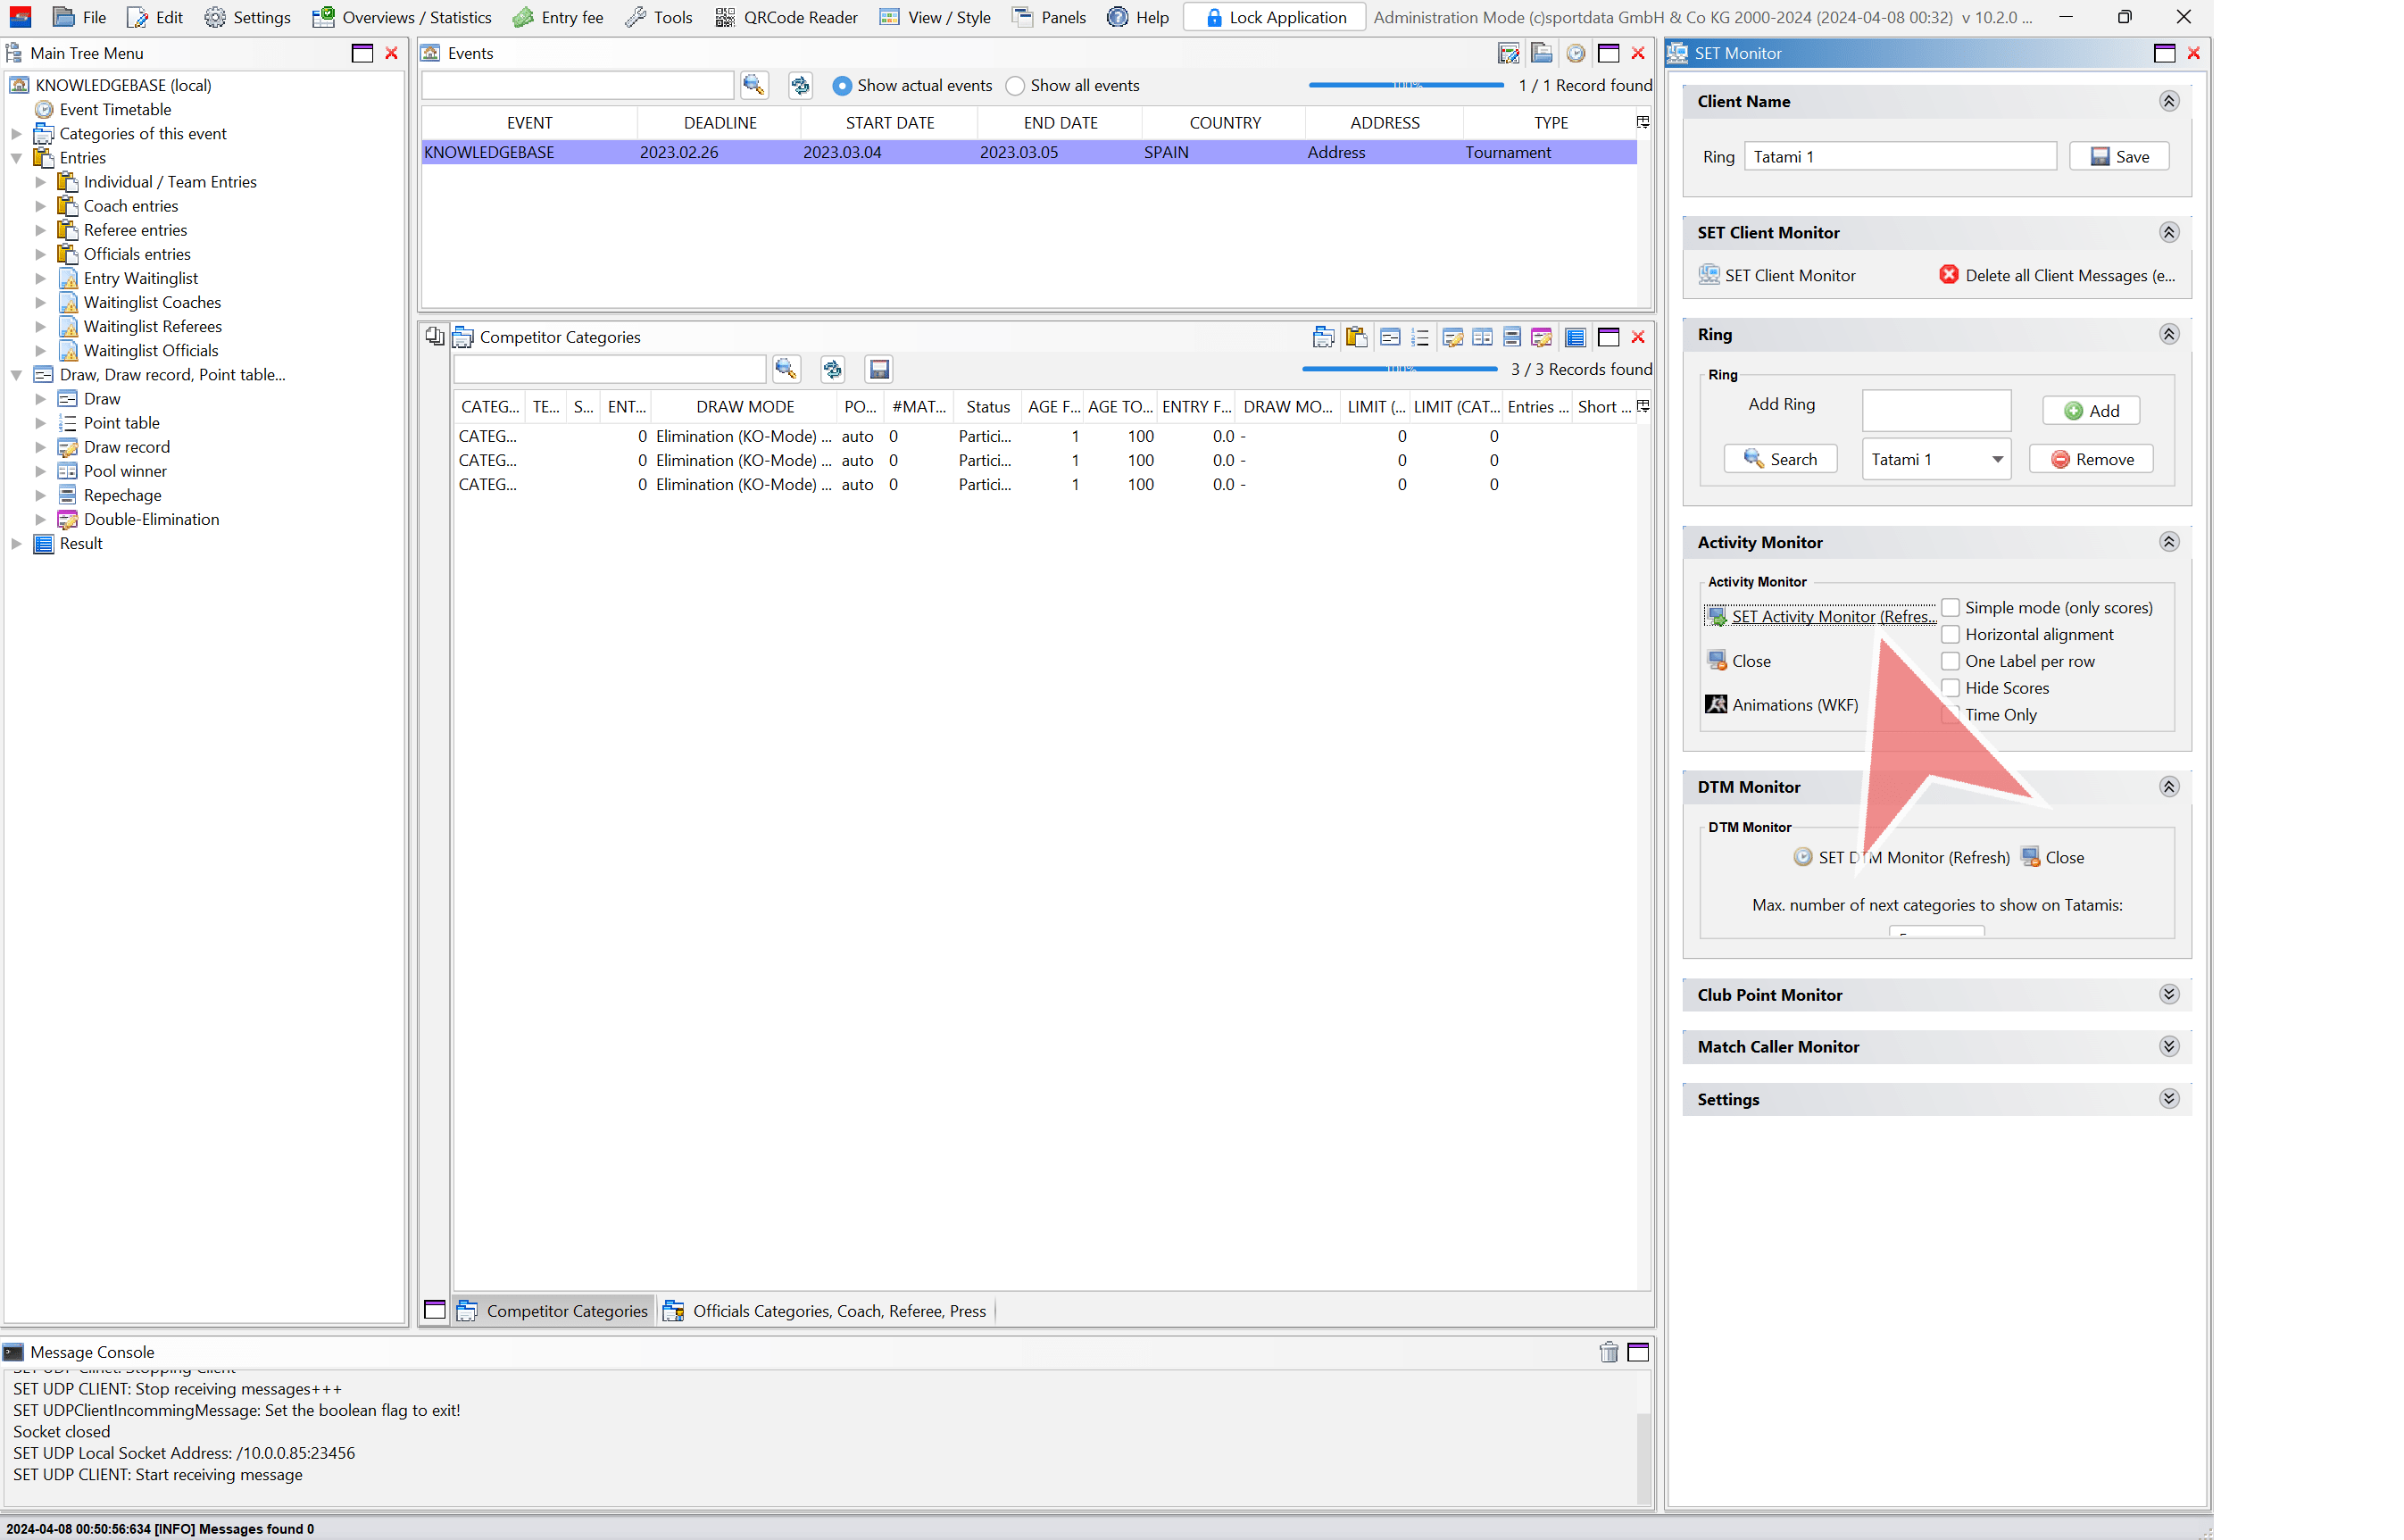Click the Events refresh icon
This screenshot has width=2404, height=1540.
tap(800, 86)
